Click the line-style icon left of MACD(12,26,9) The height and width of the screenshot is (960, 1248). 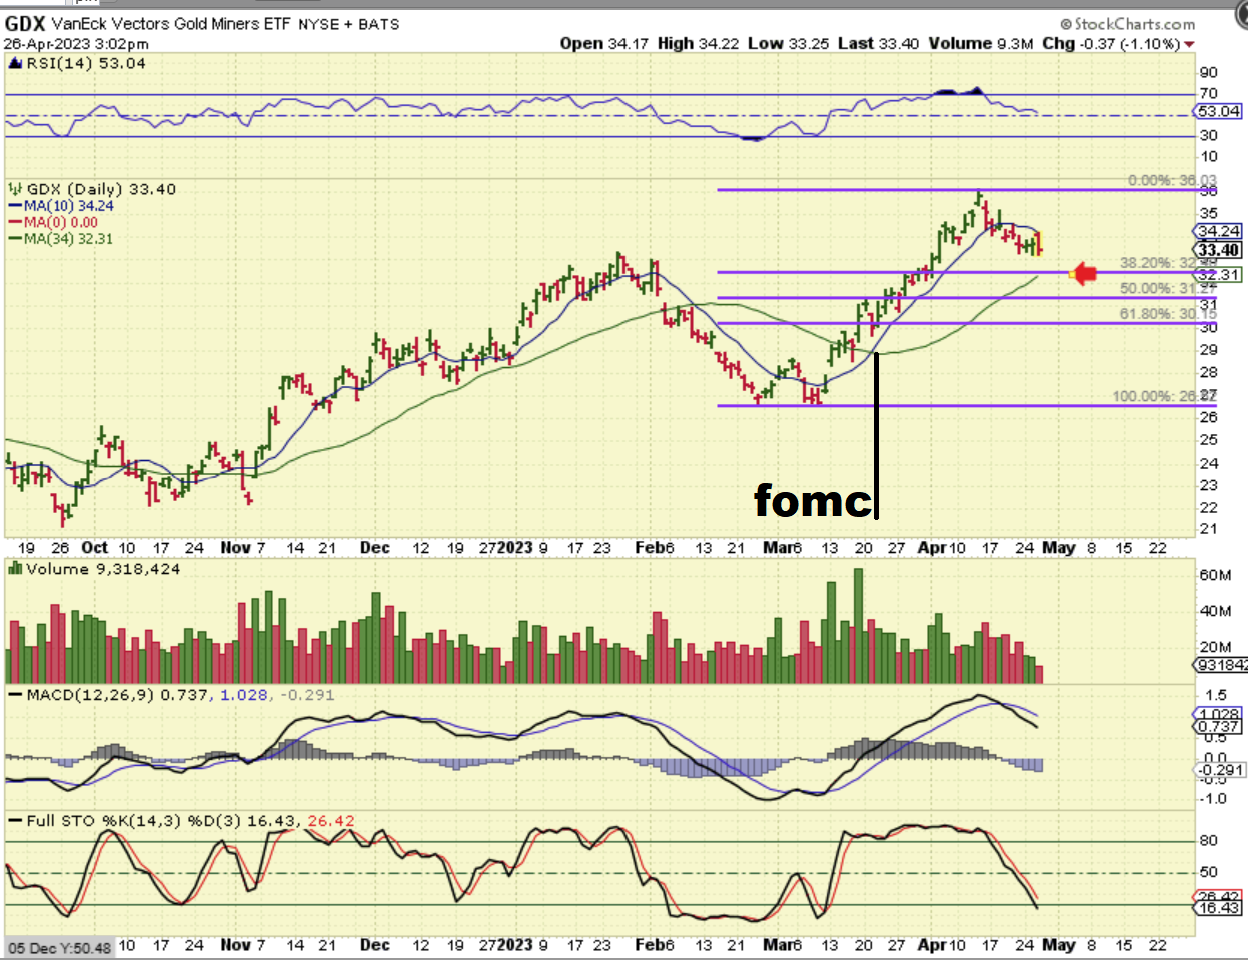tap(16, 694)
